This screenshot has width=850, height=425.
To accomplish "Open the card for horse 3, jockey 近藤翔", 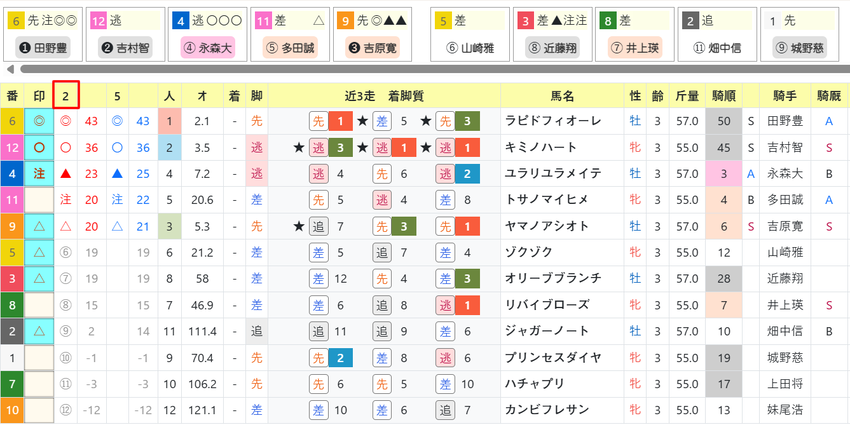I will click(x=552, y=34).
